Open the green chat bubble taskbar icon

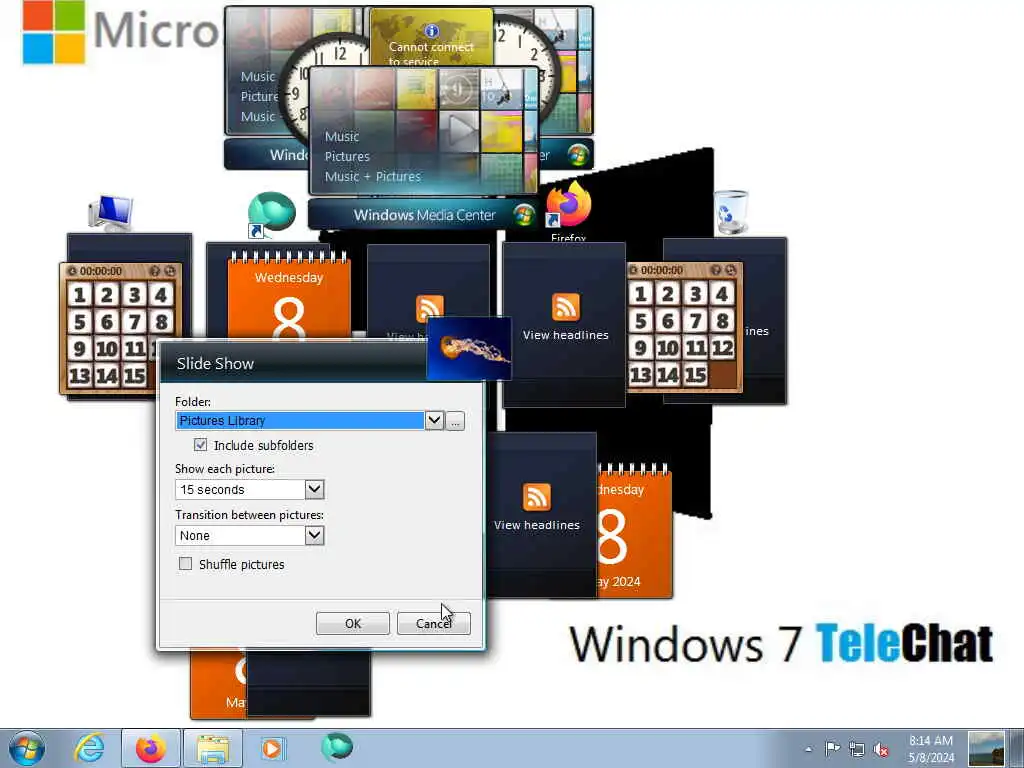point(337,747)
